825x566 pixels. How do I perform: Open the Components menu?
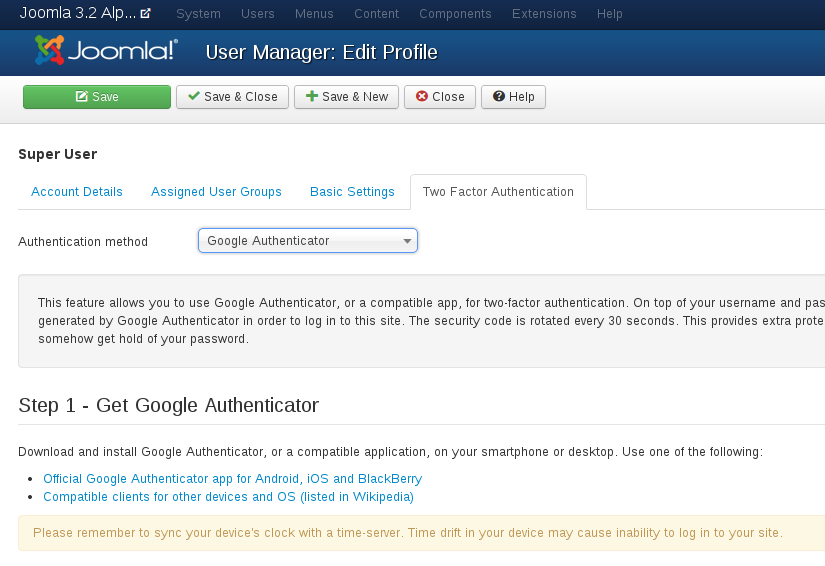(x=455, y=14)
